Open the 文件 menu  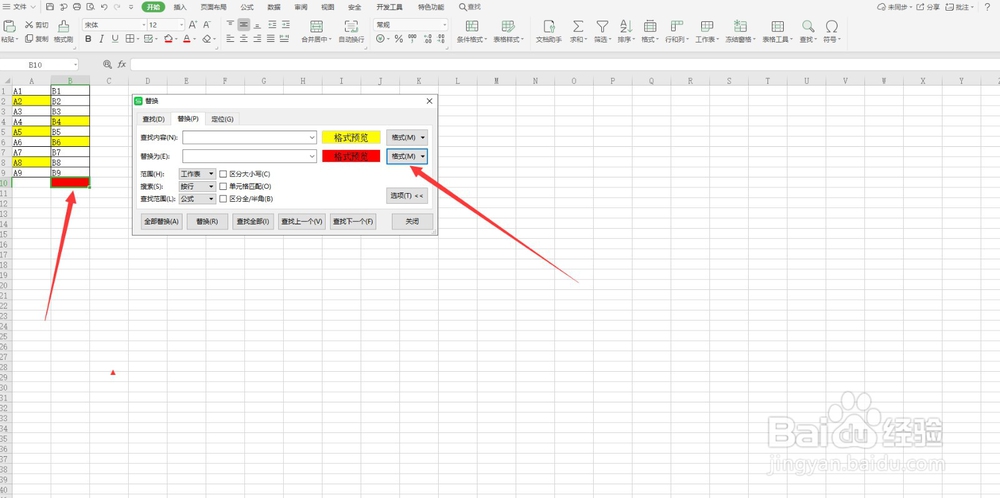tap(19, 7)
